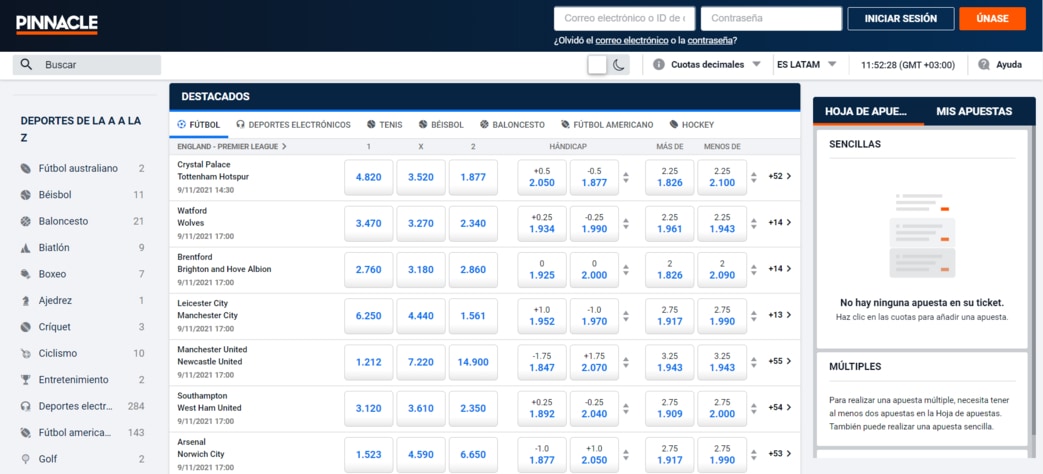This screenshot has width=1043, height=474.
Task: Click the Contraseña password field
Action: (772, 19)
